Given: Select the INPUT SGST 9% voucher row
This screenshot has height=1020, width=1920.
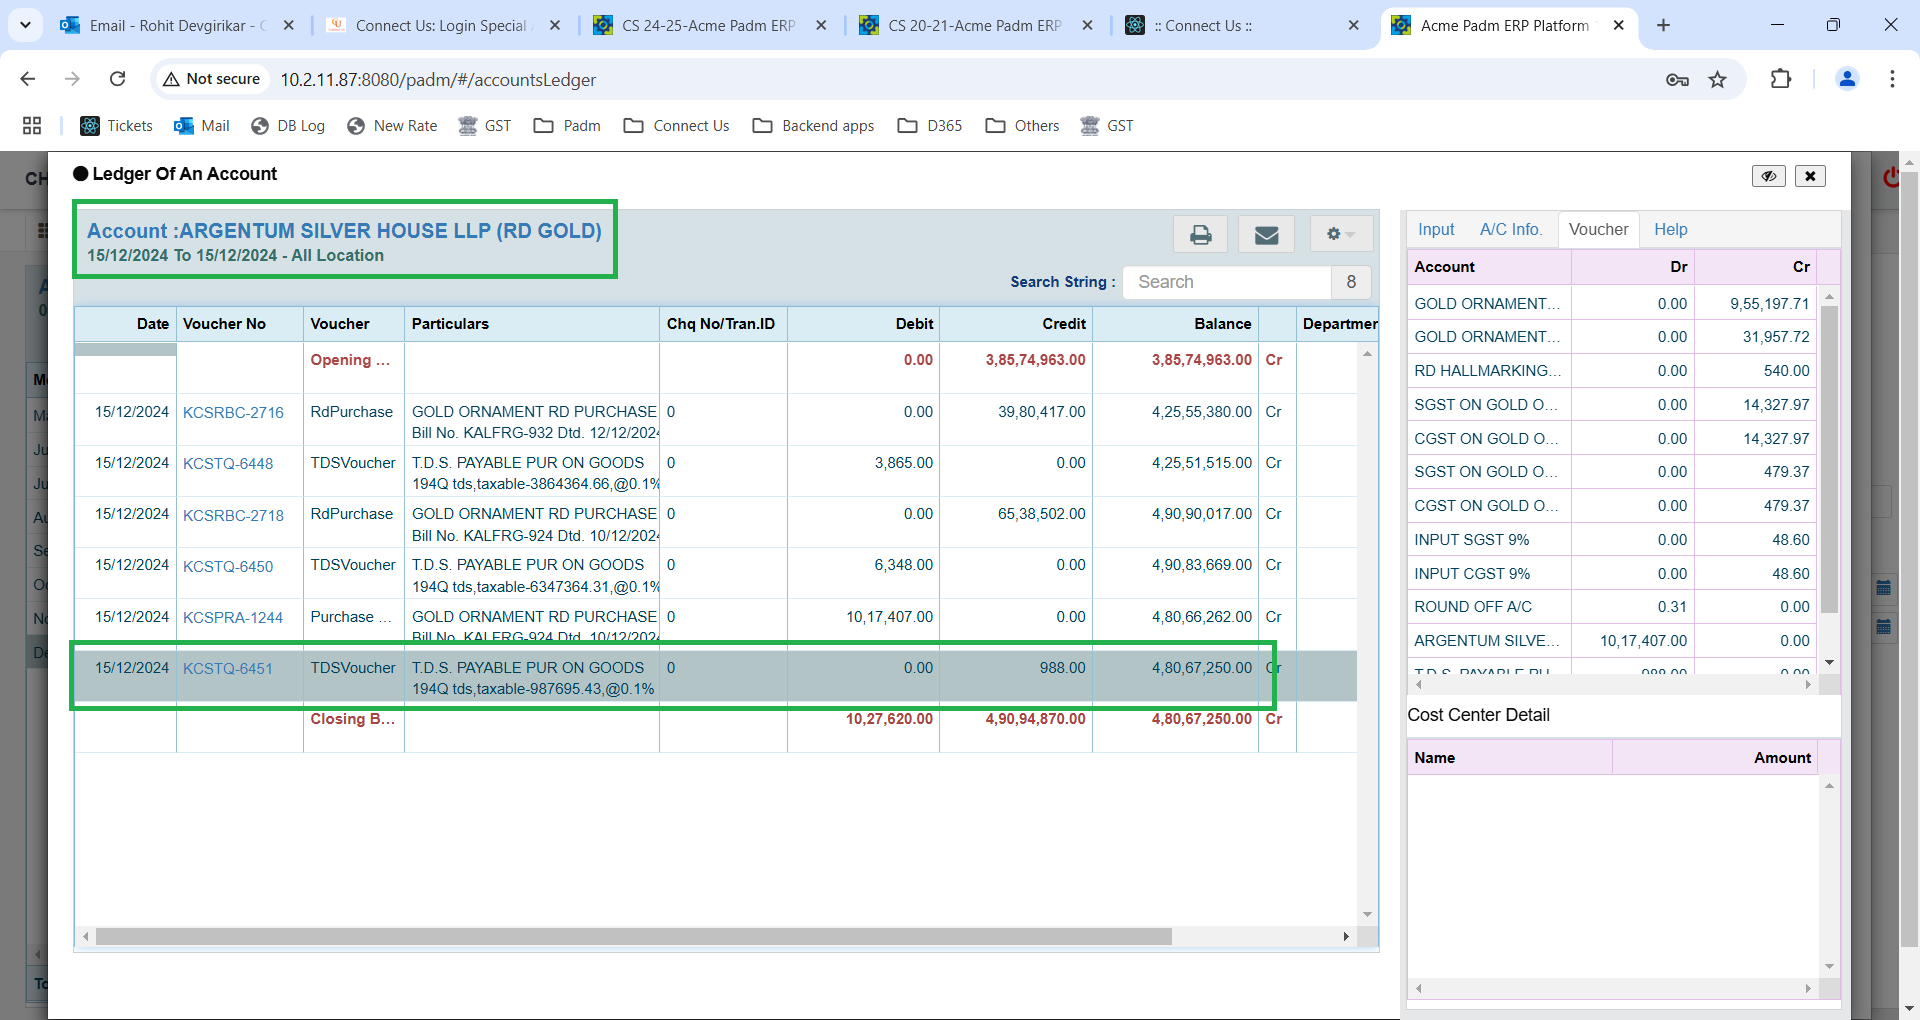Looking at the screenshot, I should point(1612,540).
